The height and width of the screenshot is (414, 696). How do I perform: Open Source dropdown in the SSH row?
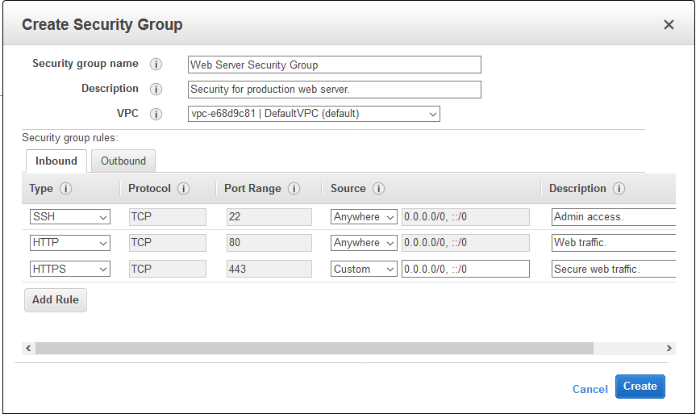tap(364, 217)
